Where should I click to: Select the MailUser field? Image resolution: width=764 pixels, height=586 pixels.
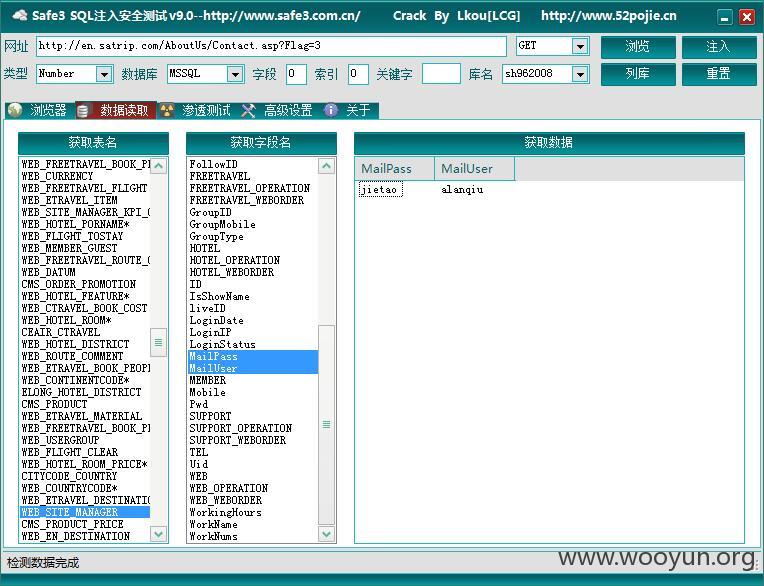[253, 368]
